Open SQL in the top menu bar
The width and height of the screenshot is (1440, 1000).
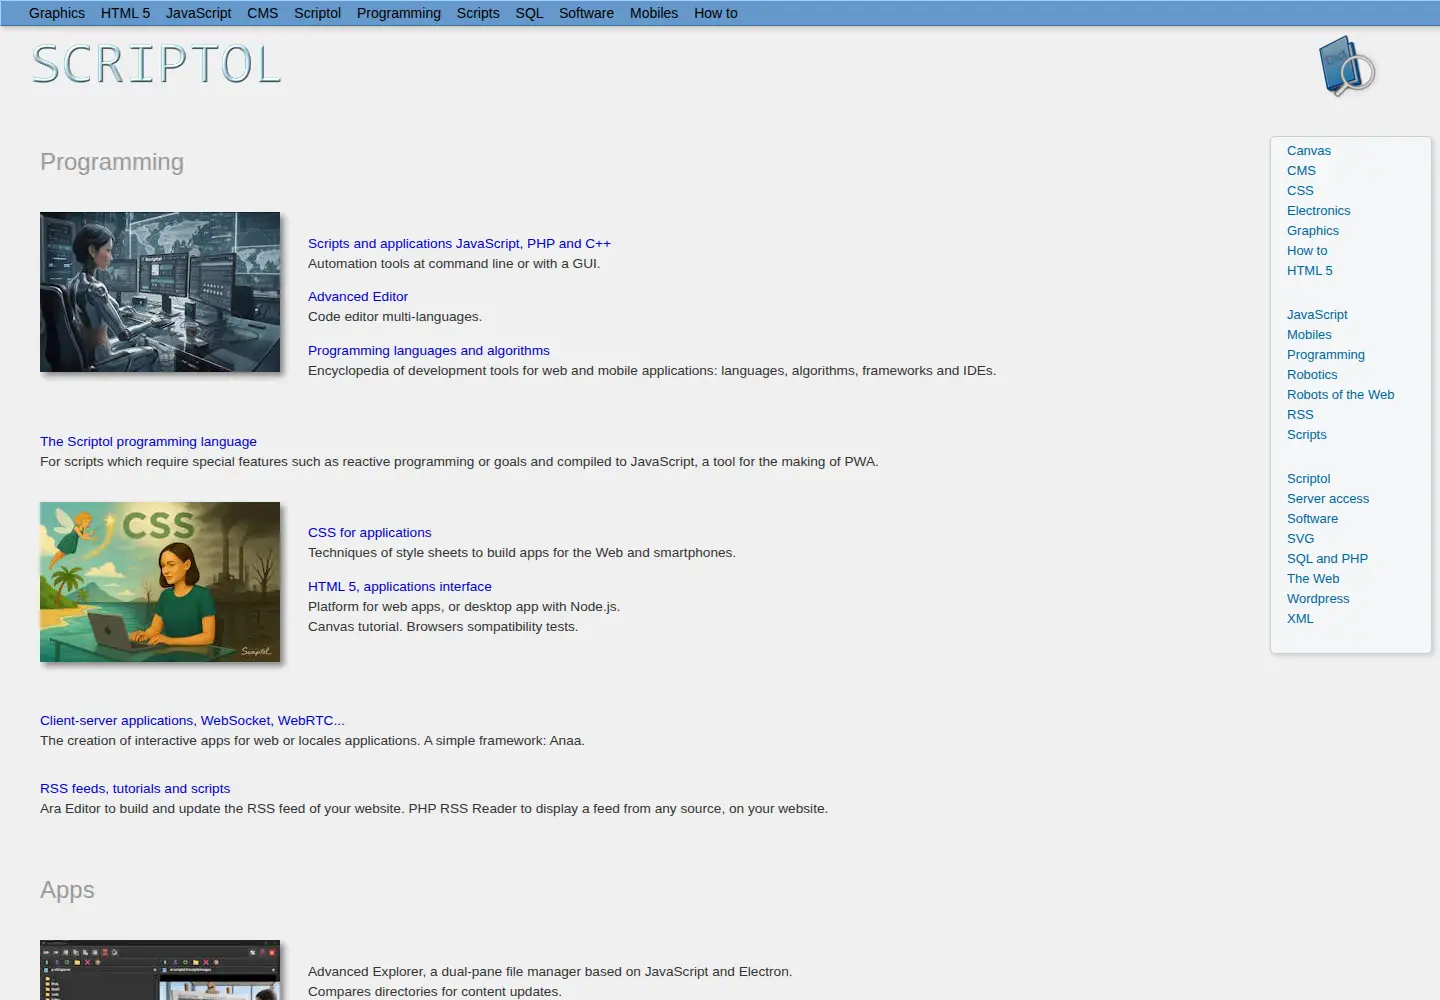pyautogui.click(x=529, y=13)
